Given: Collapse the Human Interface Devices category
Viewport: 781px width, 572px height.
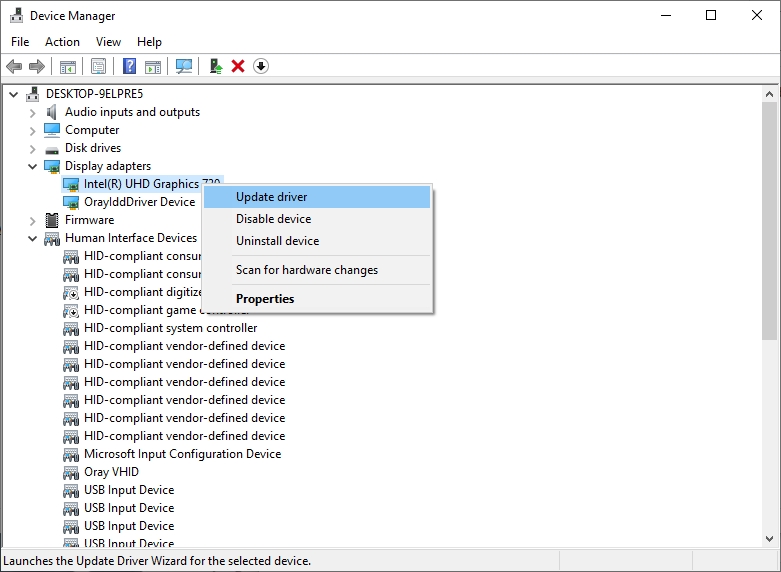Looking at the screenshot, I should (32, 239).
